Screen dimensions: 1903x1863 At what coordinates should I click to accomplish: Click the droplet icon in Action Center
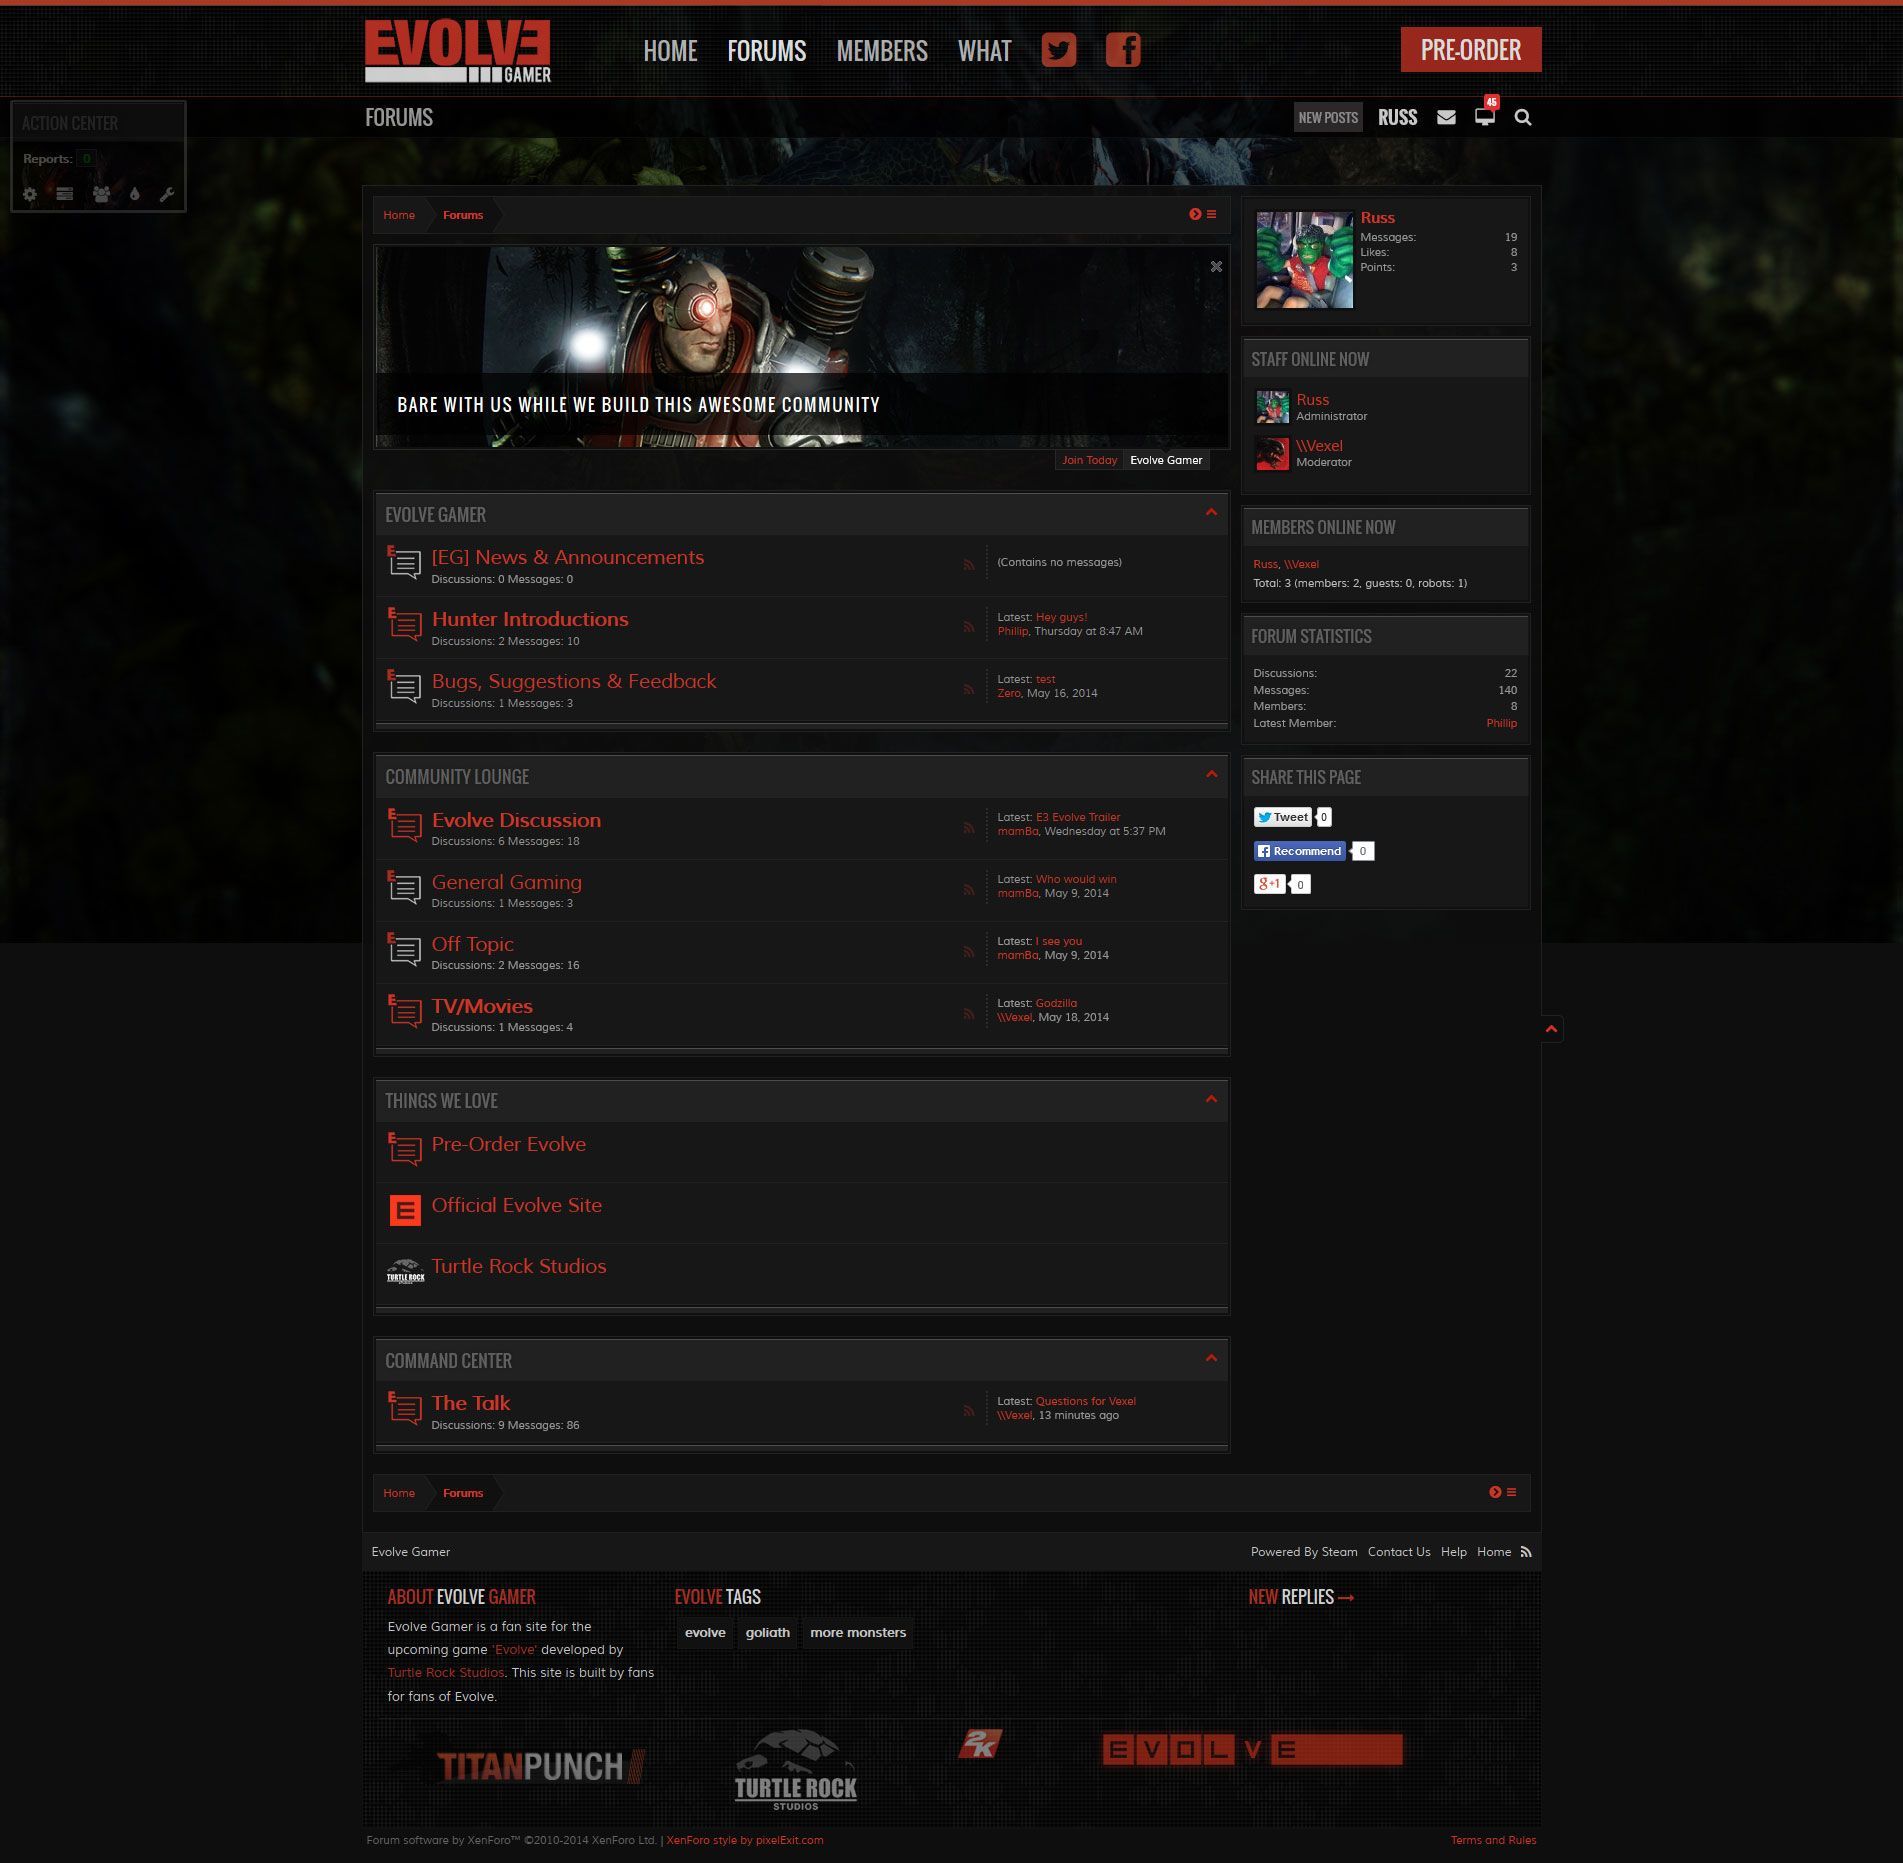click(134, 194)
